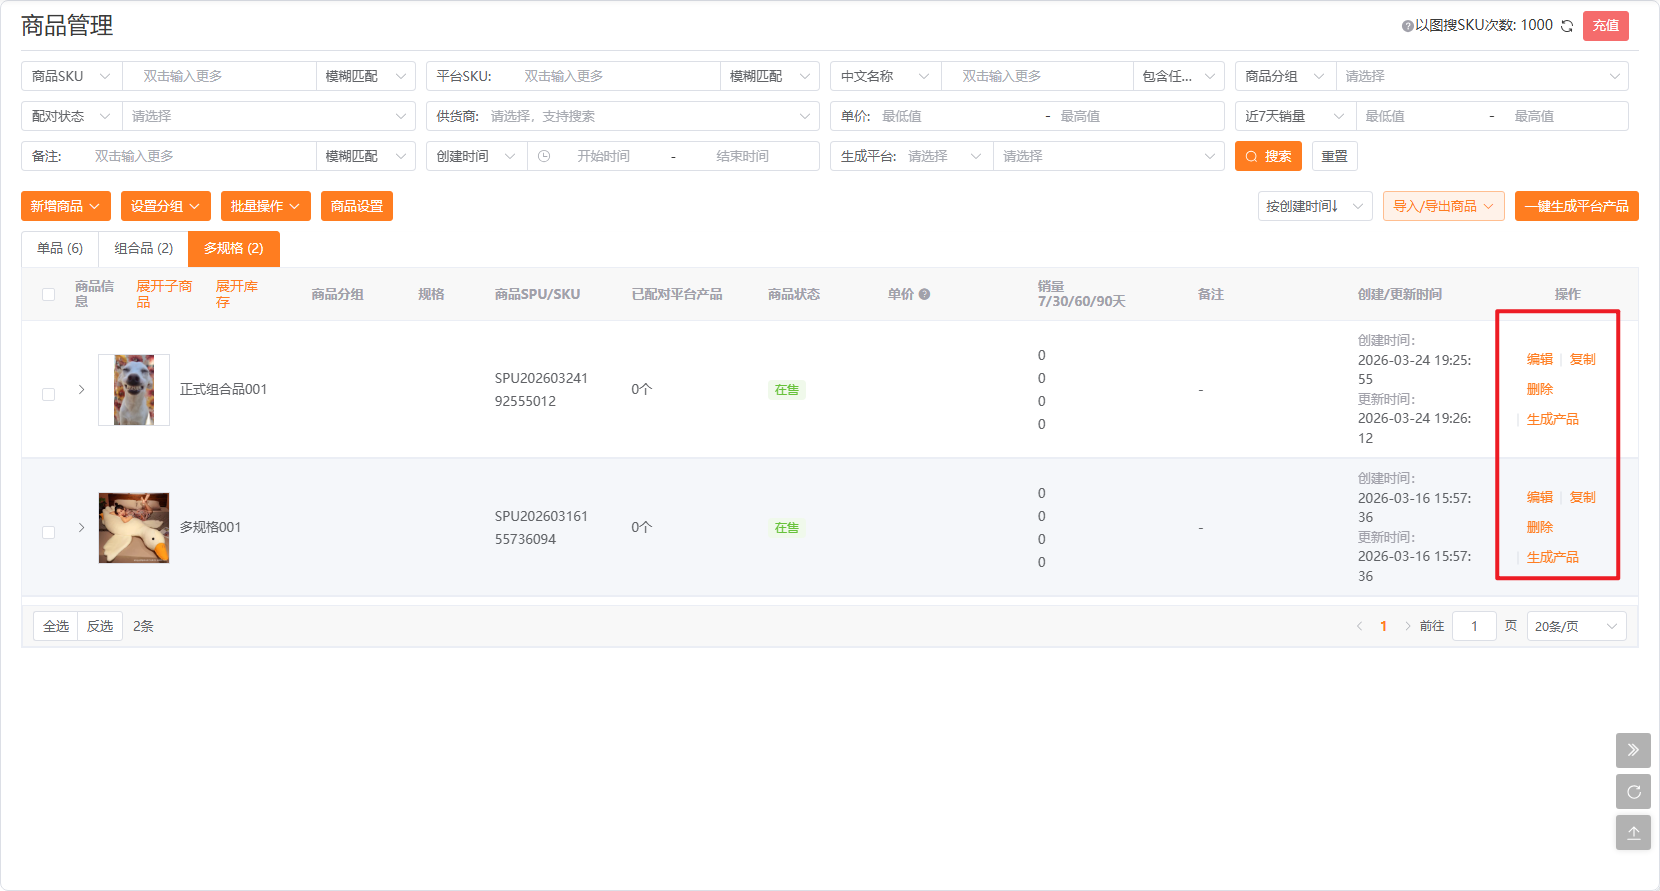Click the double-arrow collapse icon at bottom right
1660x891 pixels.
[x=1633, y=750]
